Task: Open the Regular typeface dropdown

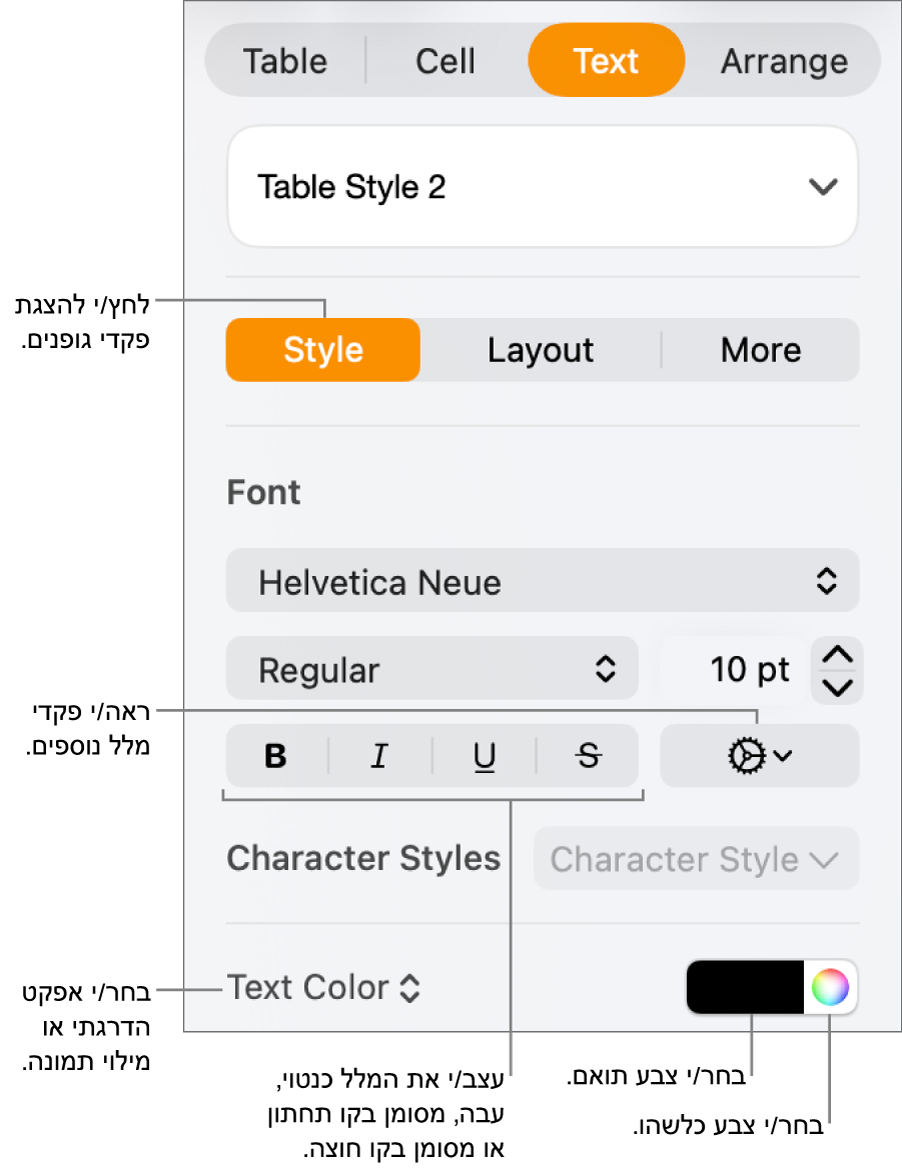Action: [432, 669]
